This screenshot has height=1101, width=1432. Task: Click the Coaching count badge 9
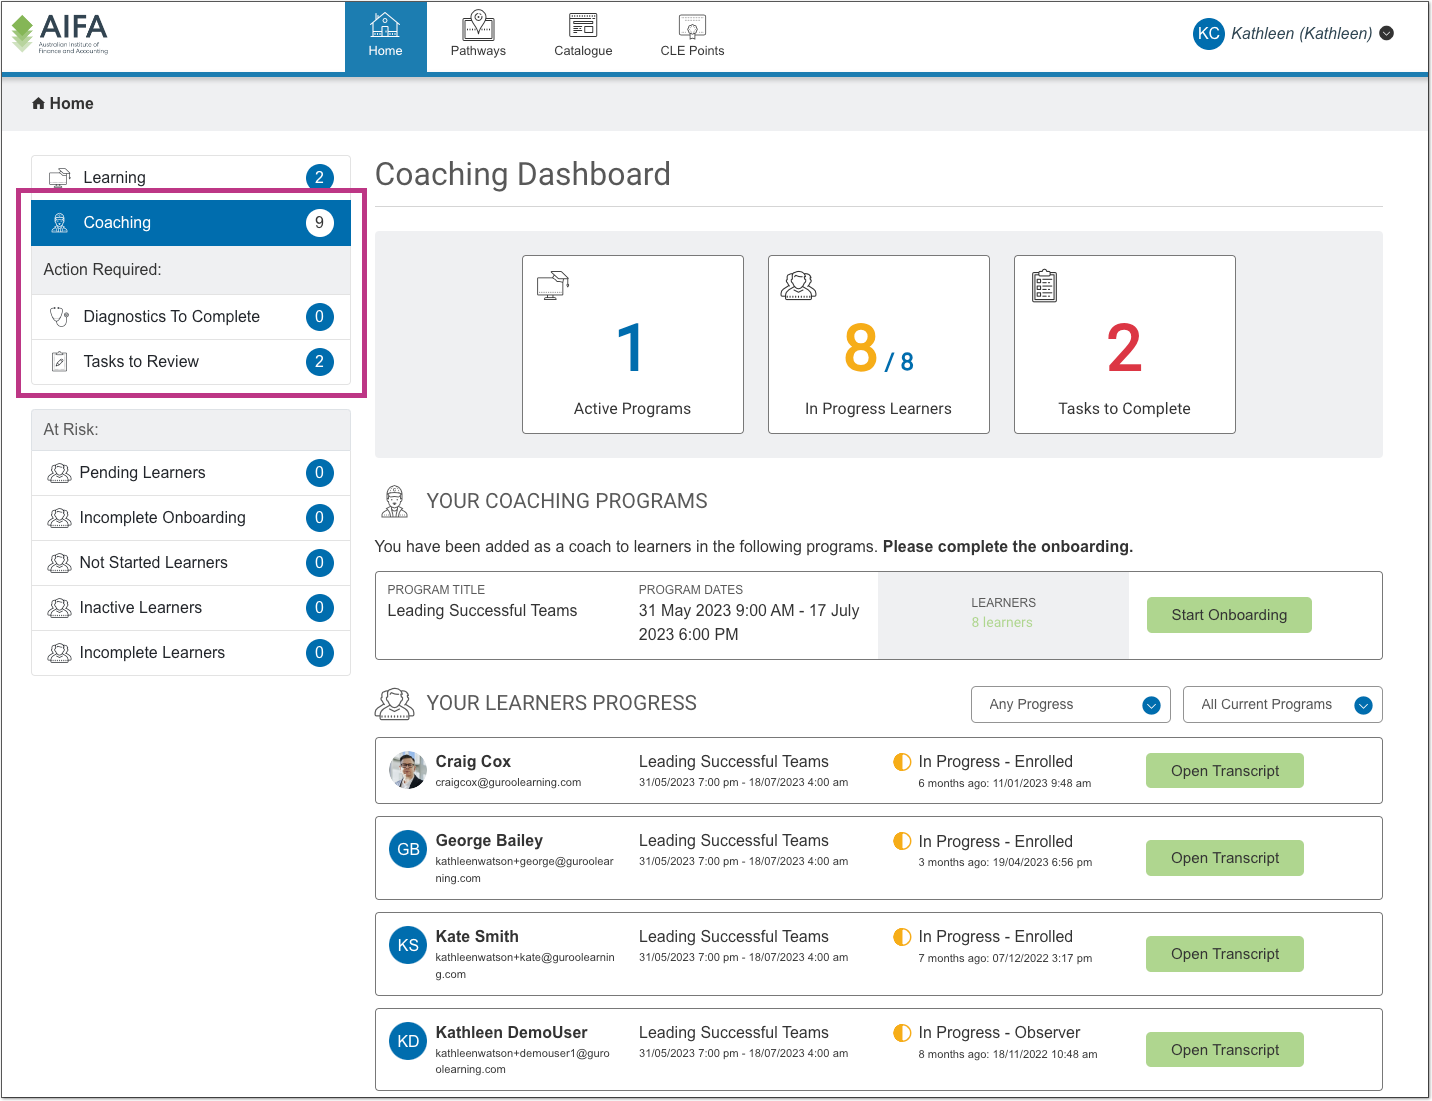coord(319,222)
